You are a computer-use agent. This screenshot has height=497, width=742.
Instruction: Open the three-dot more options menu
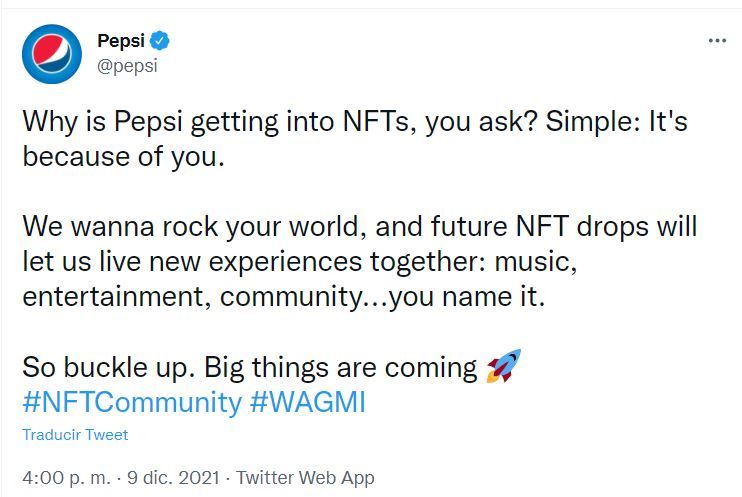tap(717, 41)
